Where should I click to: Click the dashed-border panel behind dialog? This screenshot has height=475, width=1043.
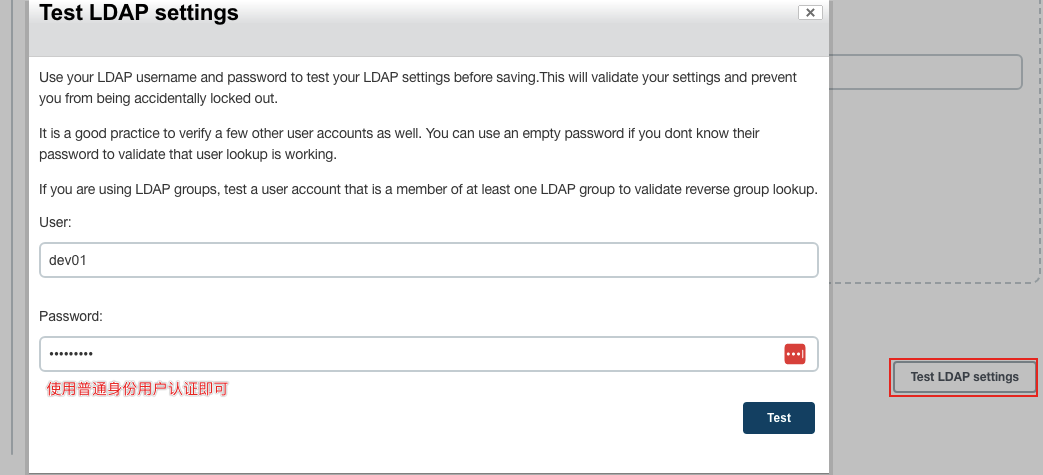935,193
